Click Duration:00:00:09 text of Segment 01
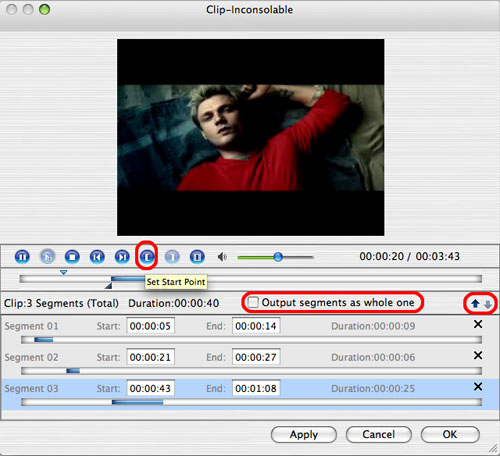 [373, 326]
